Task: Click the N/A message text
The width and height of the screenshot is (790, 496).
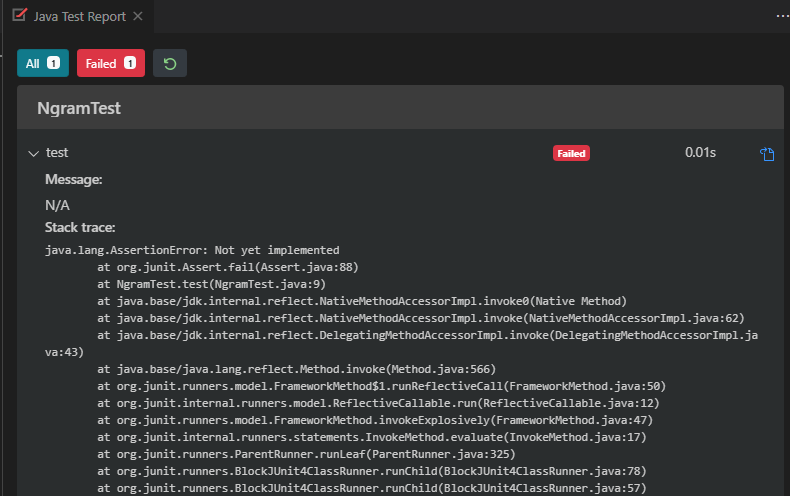Action: coord(57,205)
